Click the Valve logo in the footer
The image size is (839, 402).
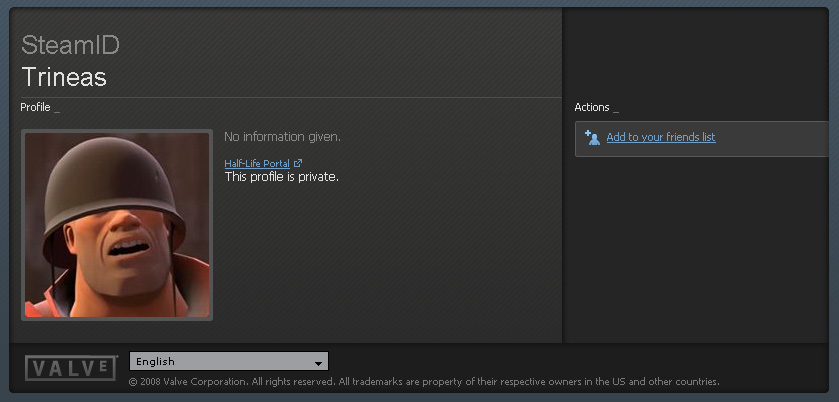[x=71, y=368]
